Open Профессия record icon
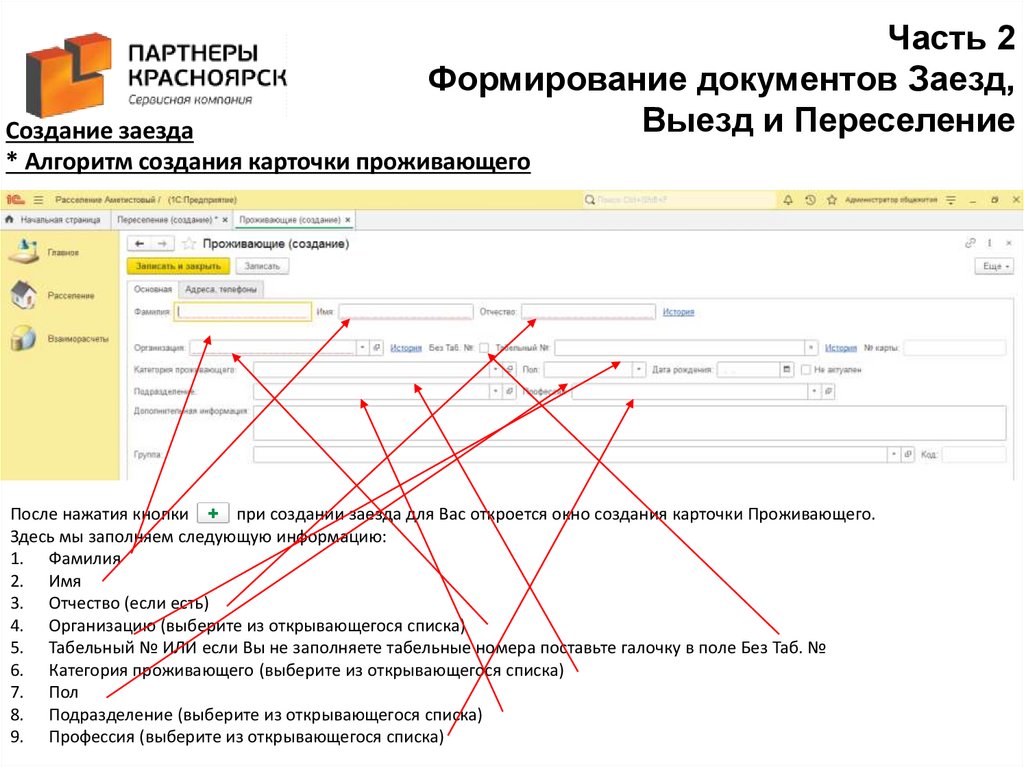This screenshot has height=767, width=1024. (828, 391)
